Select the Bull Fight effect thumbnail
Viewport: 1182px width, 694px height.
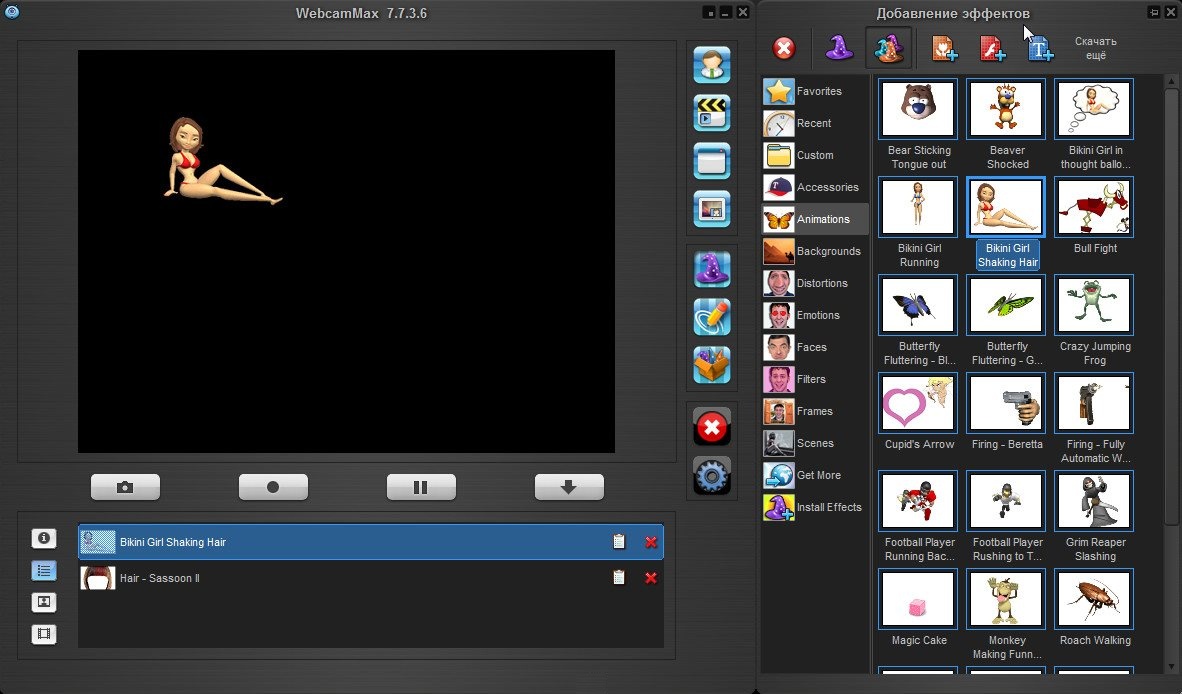1094,208
